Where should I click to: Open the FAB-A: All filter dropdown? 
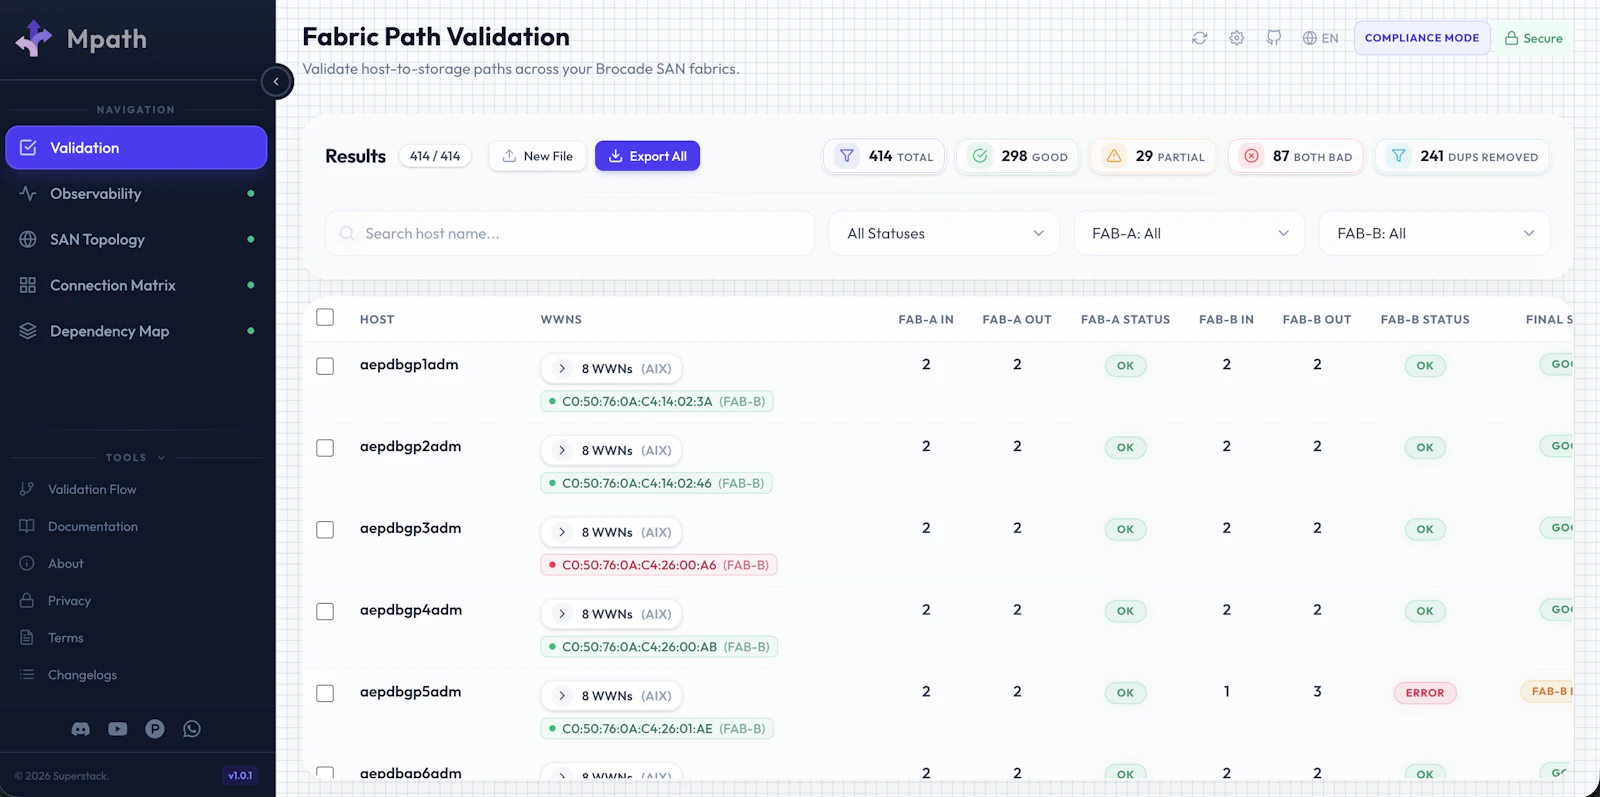point(1189,234)
